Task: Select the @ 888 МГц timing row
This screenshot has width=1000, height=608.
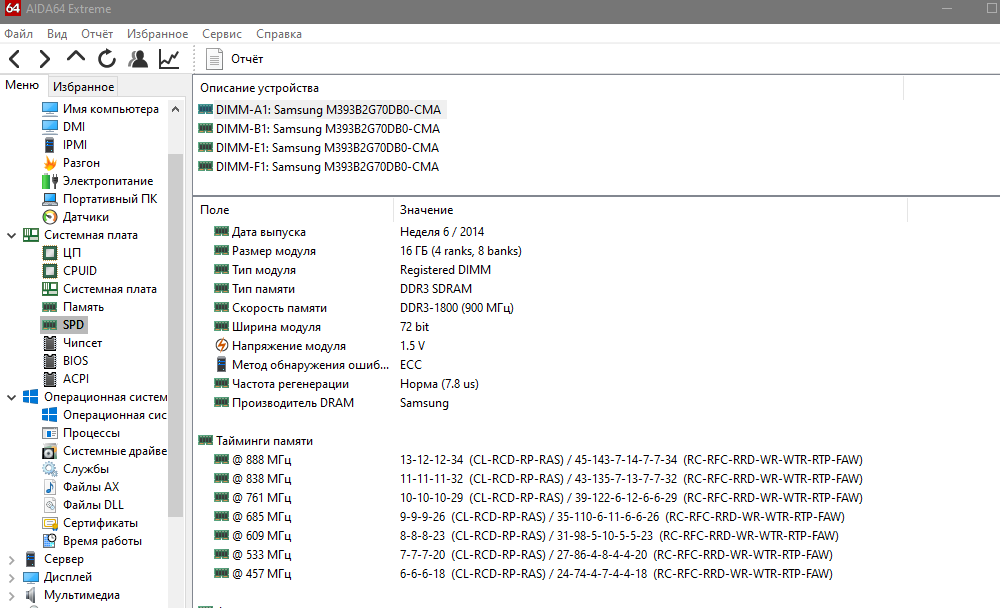Action: click(538, 460)
